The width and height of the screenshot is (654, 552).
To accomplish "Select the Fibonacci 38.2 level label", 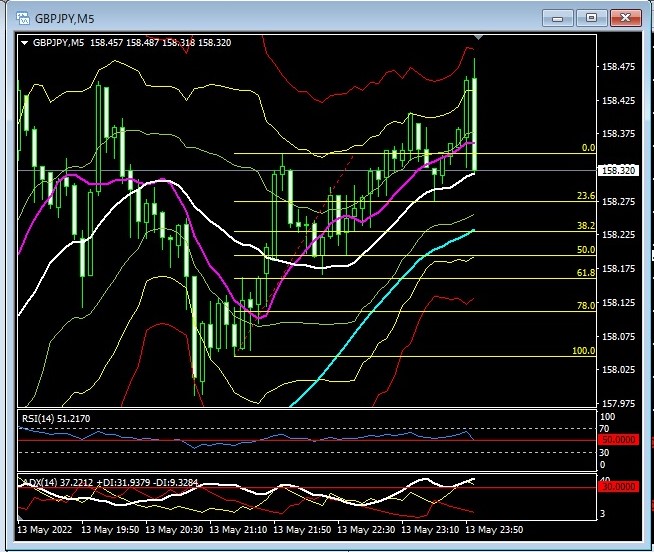I will [x=586, y=226].
